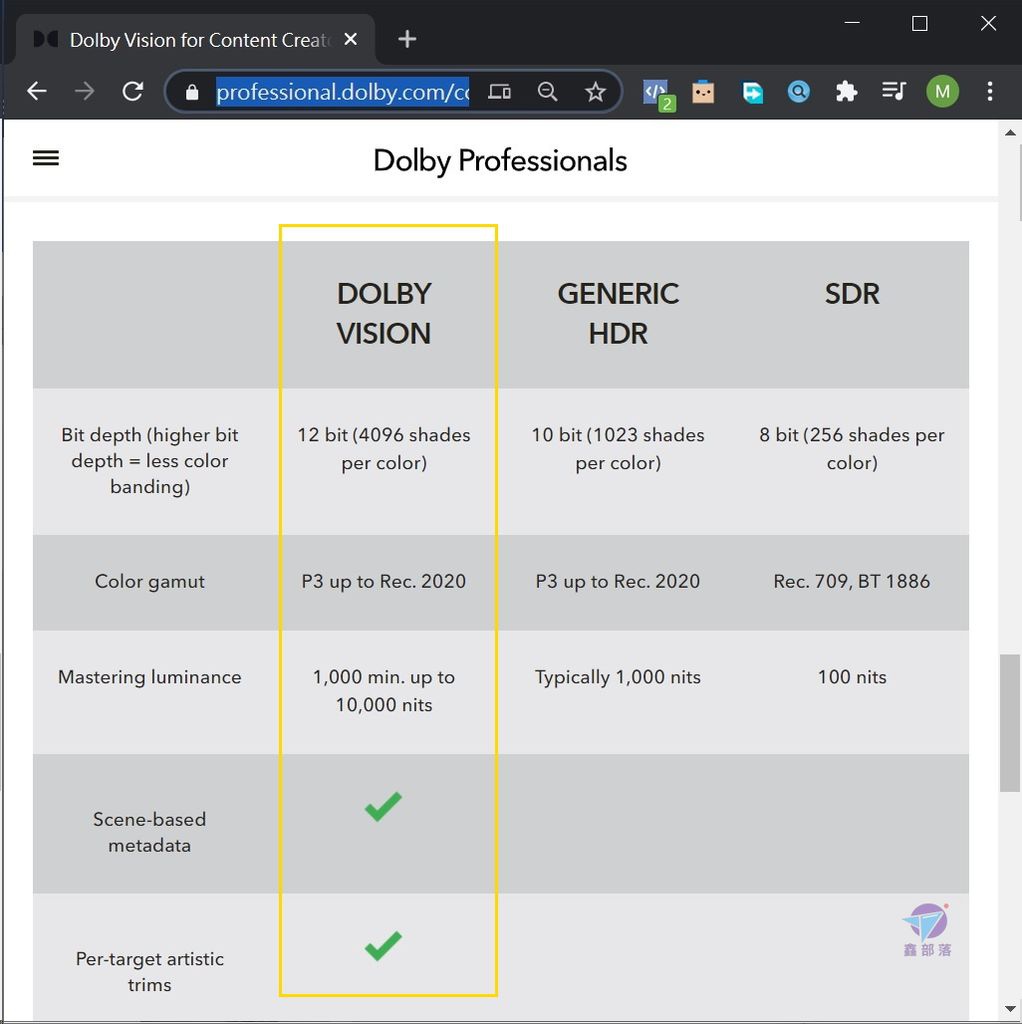Image resolution: width=1022 pixels, height=1024 pixels.
Task: Click the Mastering luminance row label
Action: (x=150, y=677)
